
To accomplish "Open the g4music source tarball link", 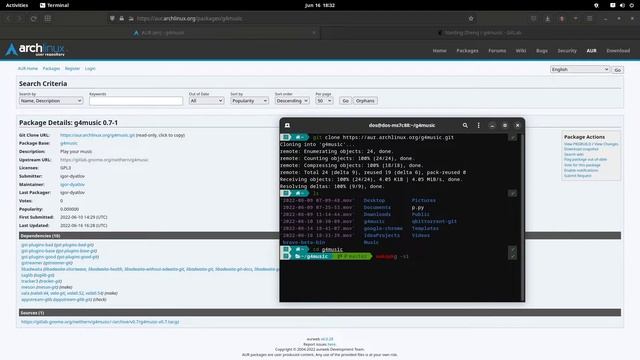I will click(x=100, y=322).
